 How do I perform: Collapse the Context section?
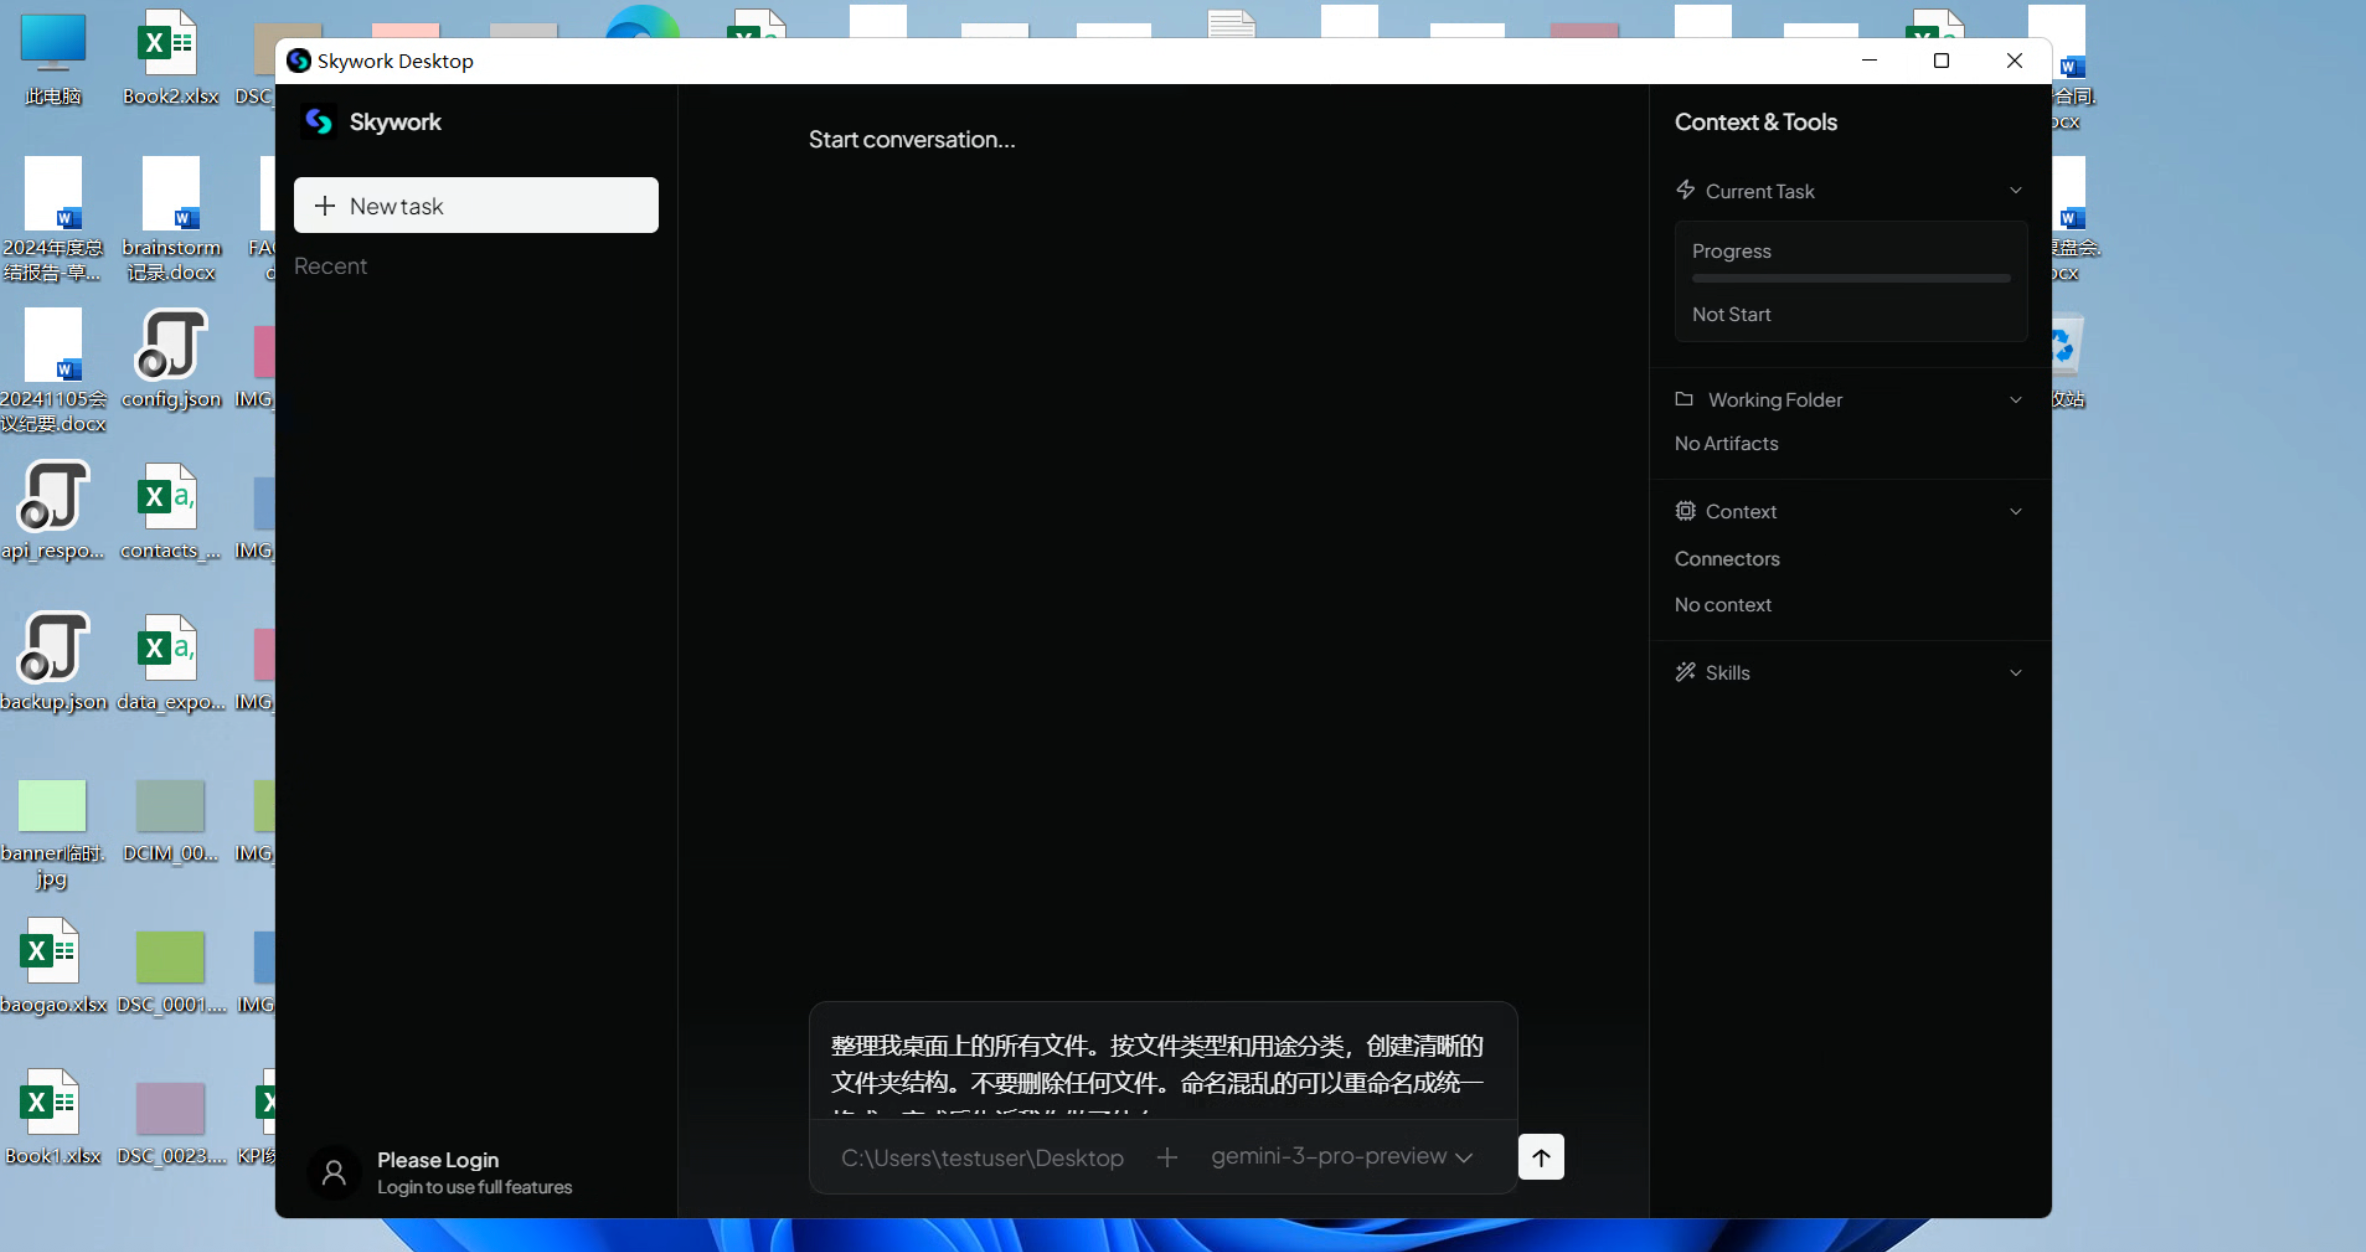[2016, 511]
